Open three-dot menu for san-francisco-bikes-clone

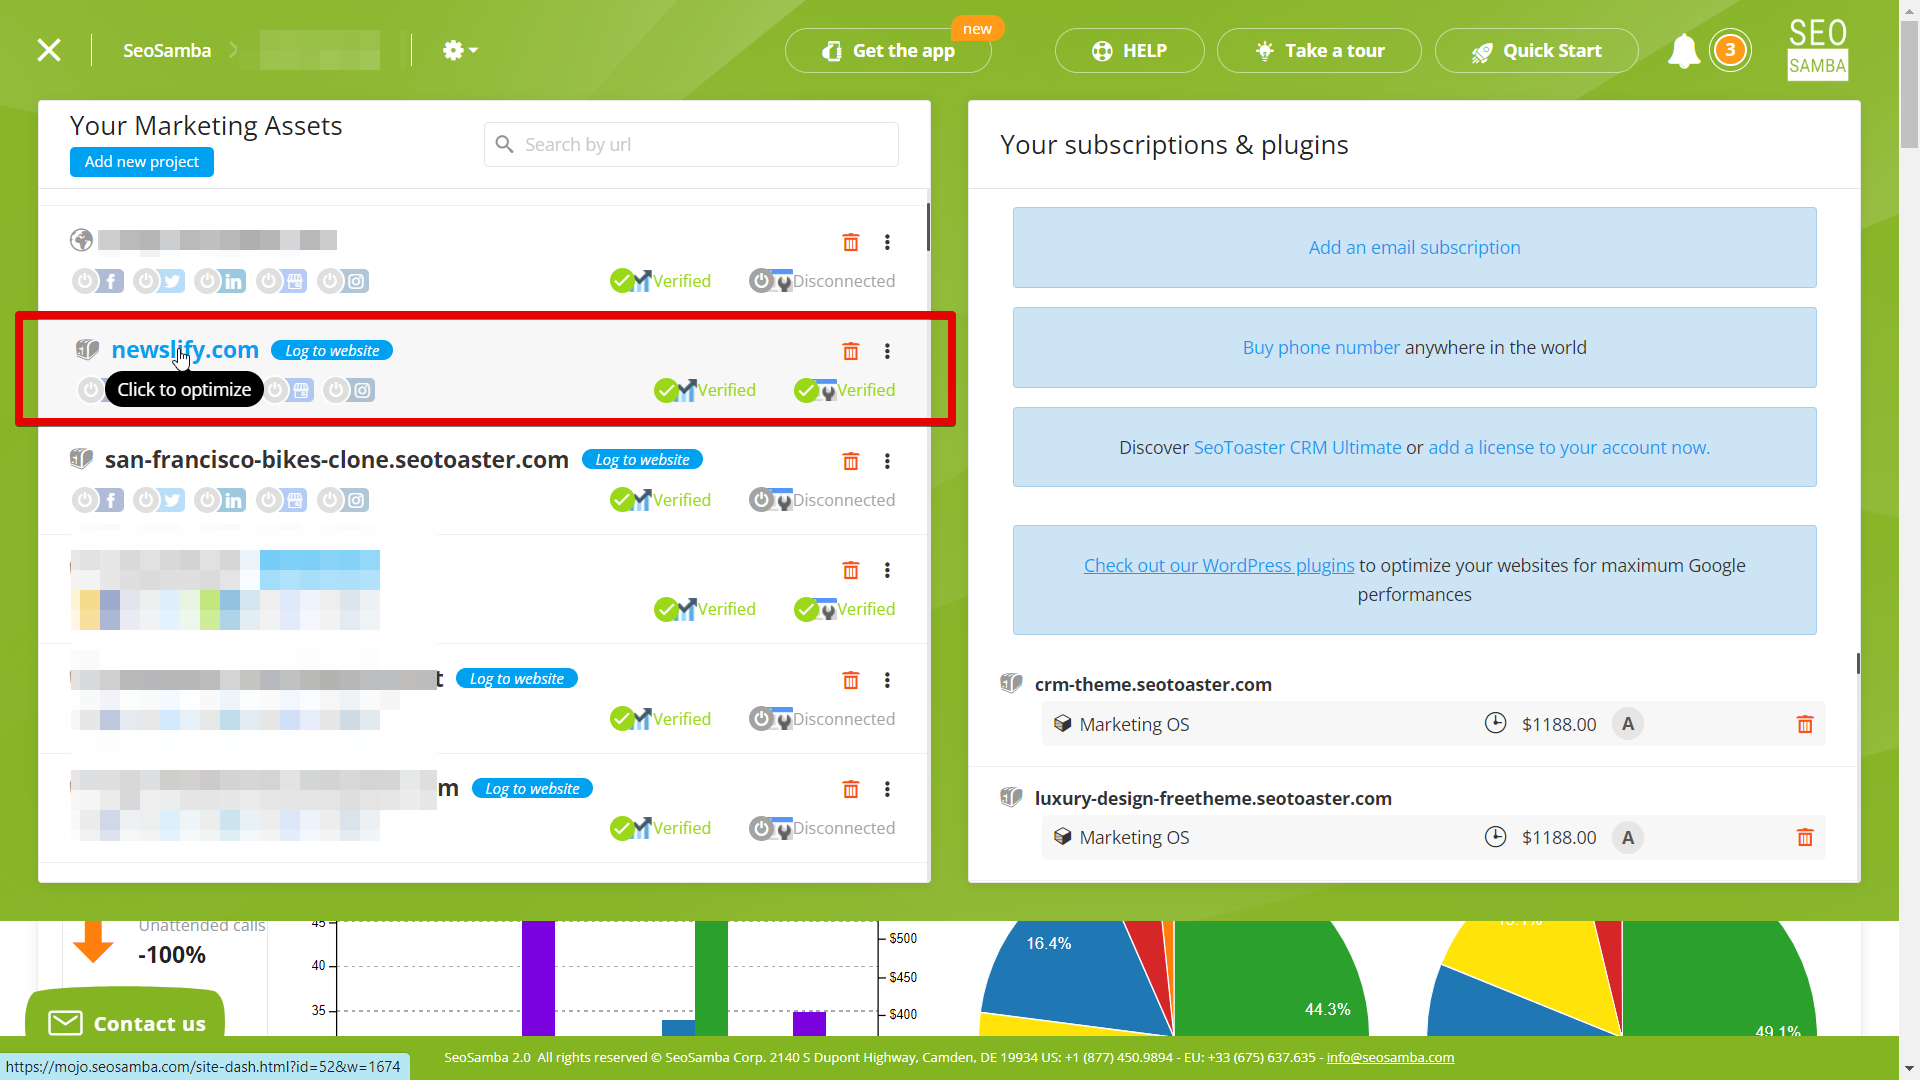coord(887,461)
